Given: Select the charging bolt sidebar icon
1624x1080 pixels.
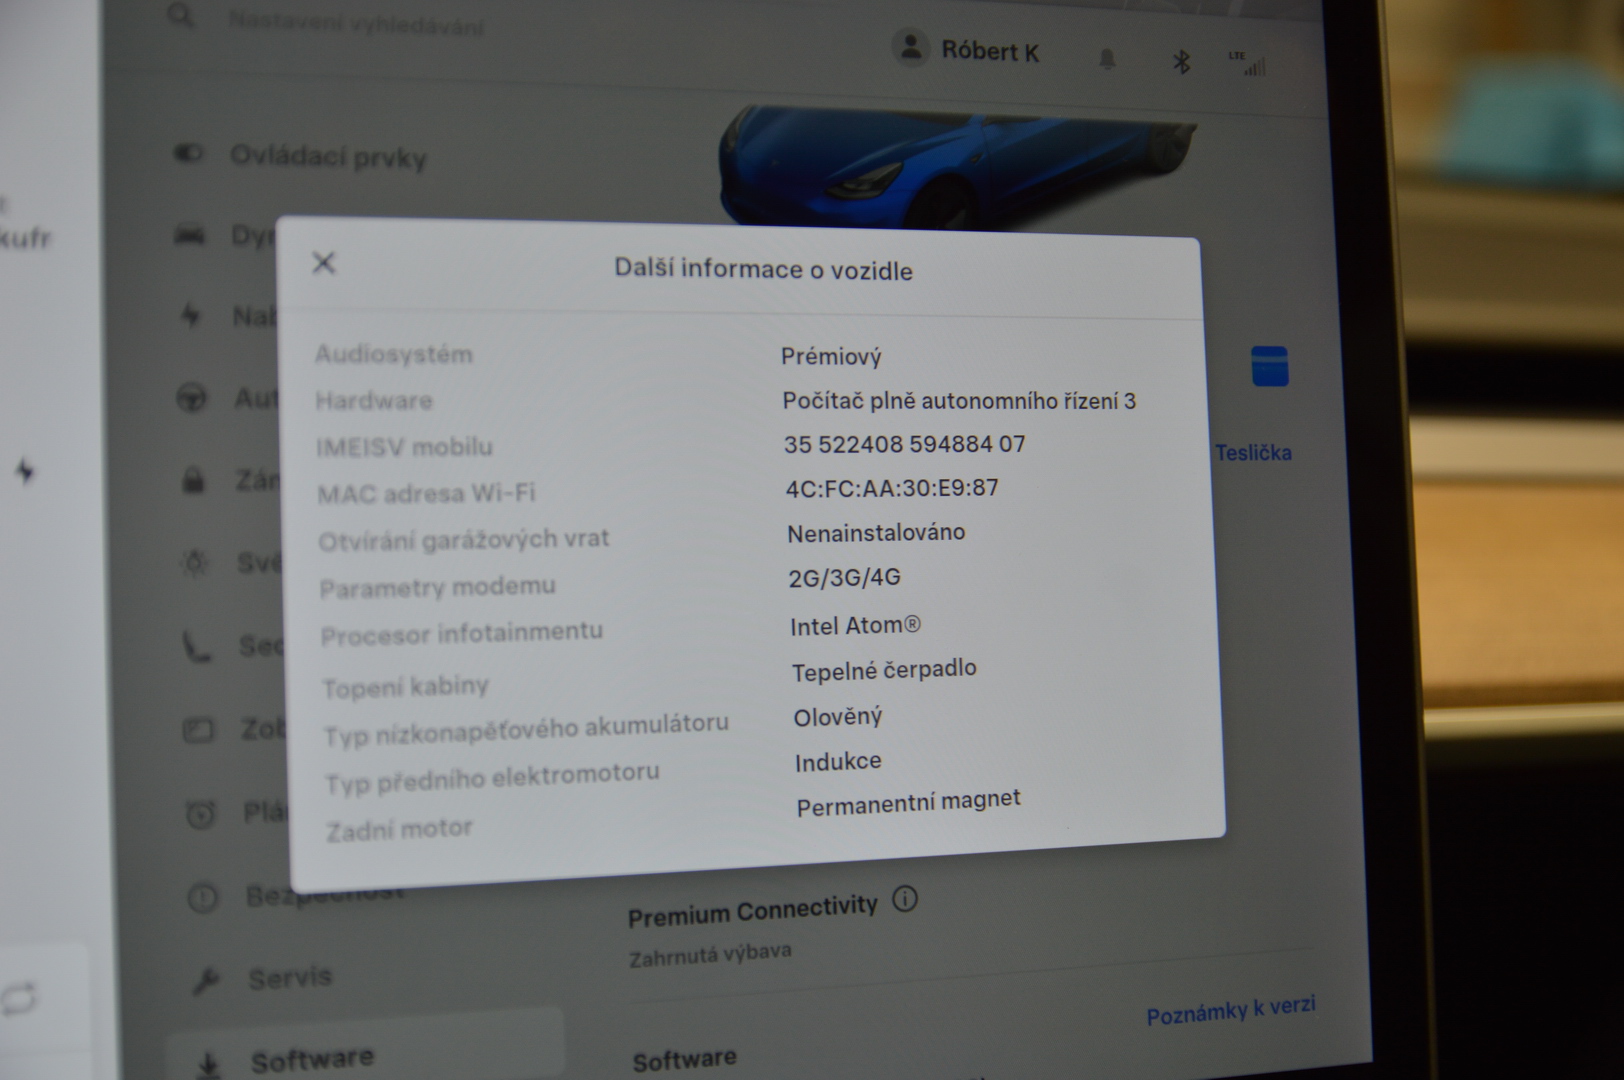Looking at the screenshot, I should (x=190, y=316).
